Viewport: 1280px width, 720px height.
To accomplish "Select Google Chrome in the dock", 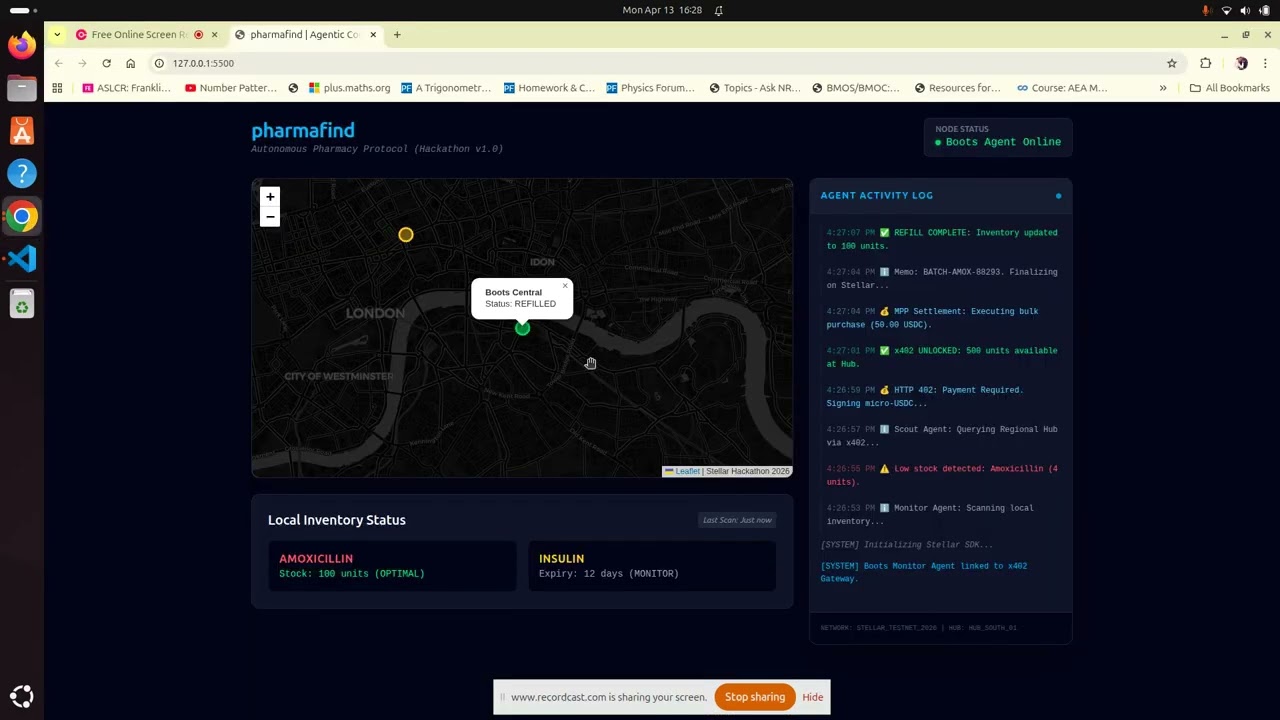I will coord(22,217).
